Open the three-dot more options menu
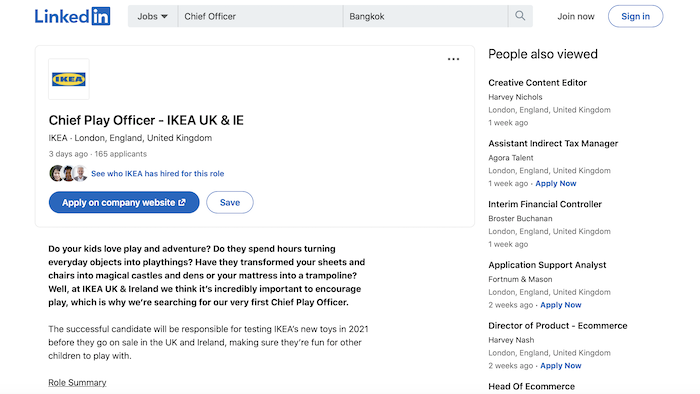Screen dimensions: 700x394 pyautogui.click(x=453, y=59)
